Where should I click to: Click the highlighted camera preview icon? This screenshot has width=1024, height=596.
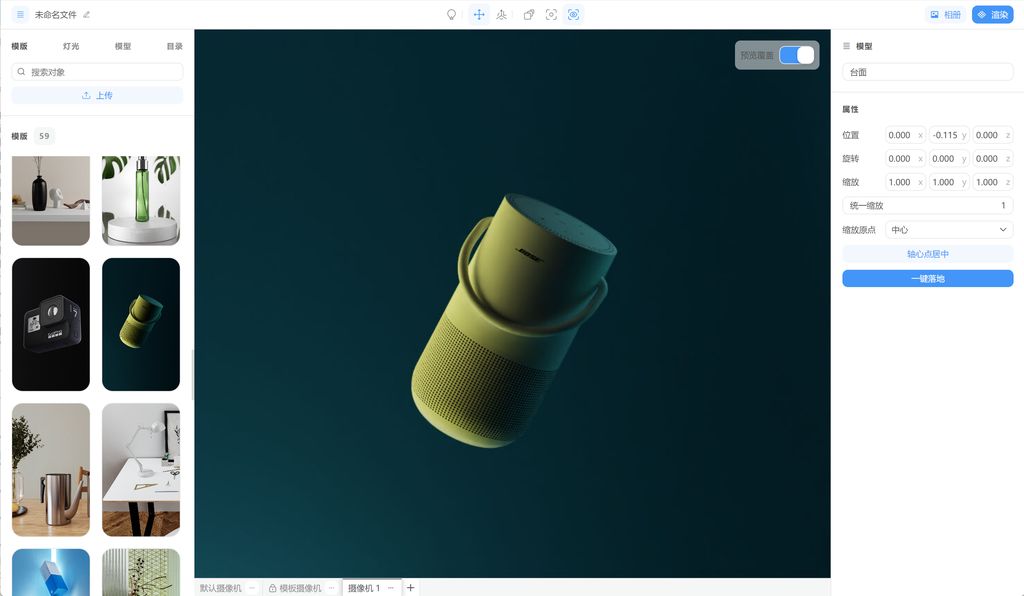tap(573, 15)
